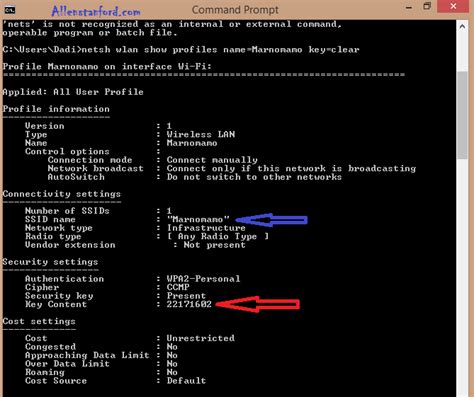Click the 'Roaming' label
Viewport: 474px width, 397px height.
pos(45,372)
